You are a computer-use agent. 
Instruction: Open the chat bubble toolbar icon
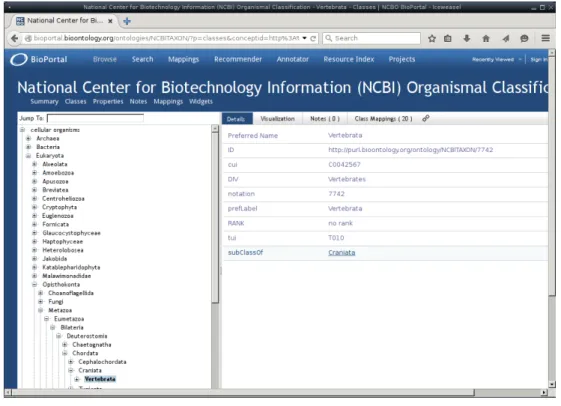[x=524, y=38]
